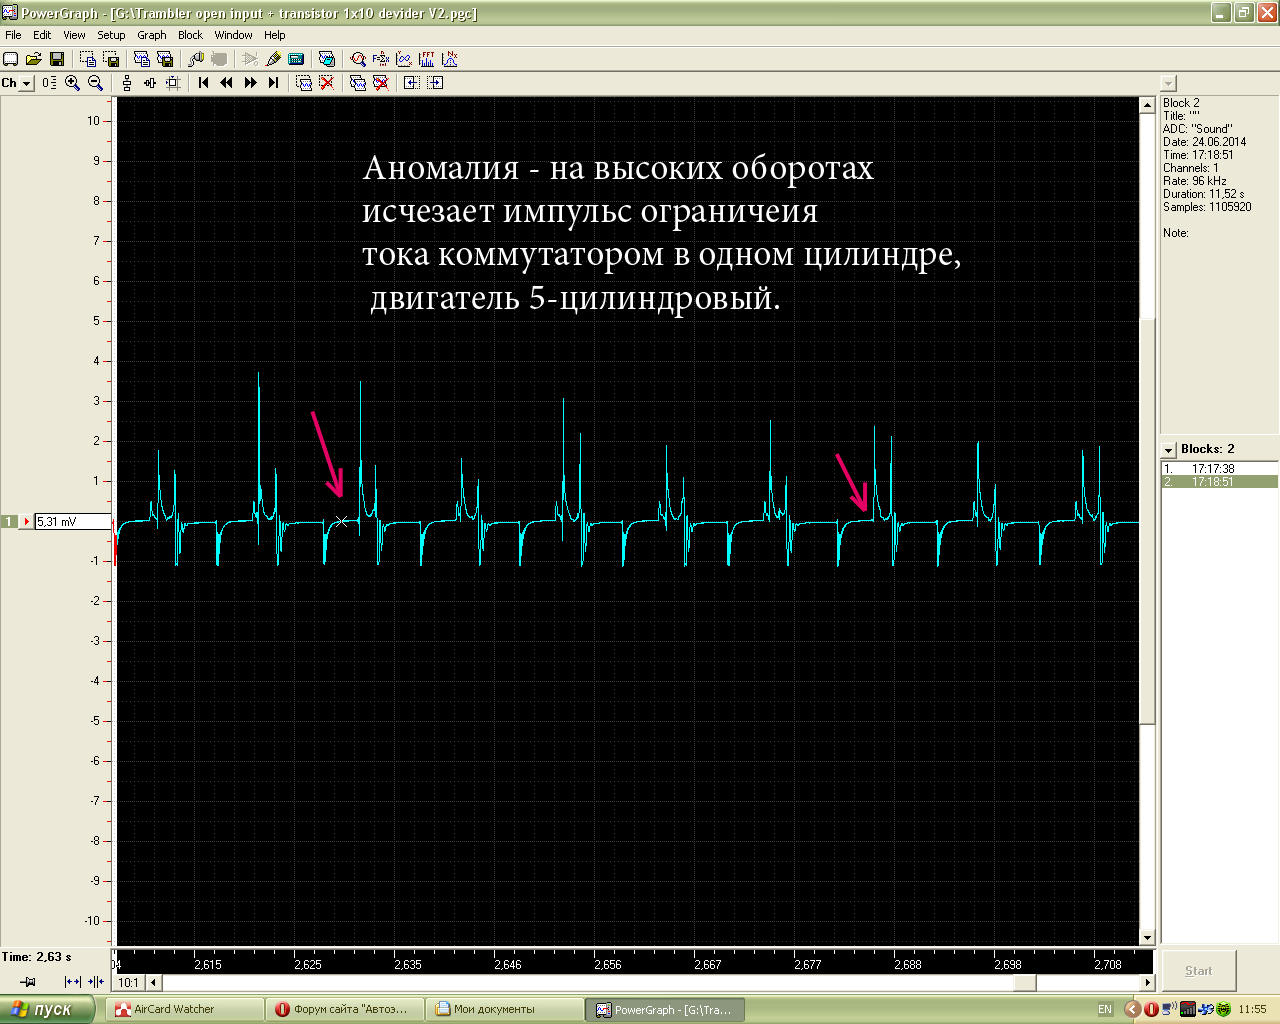Save the file with the floppy disk icon
Viewport: 1280px width, 1024px height.
57,59
